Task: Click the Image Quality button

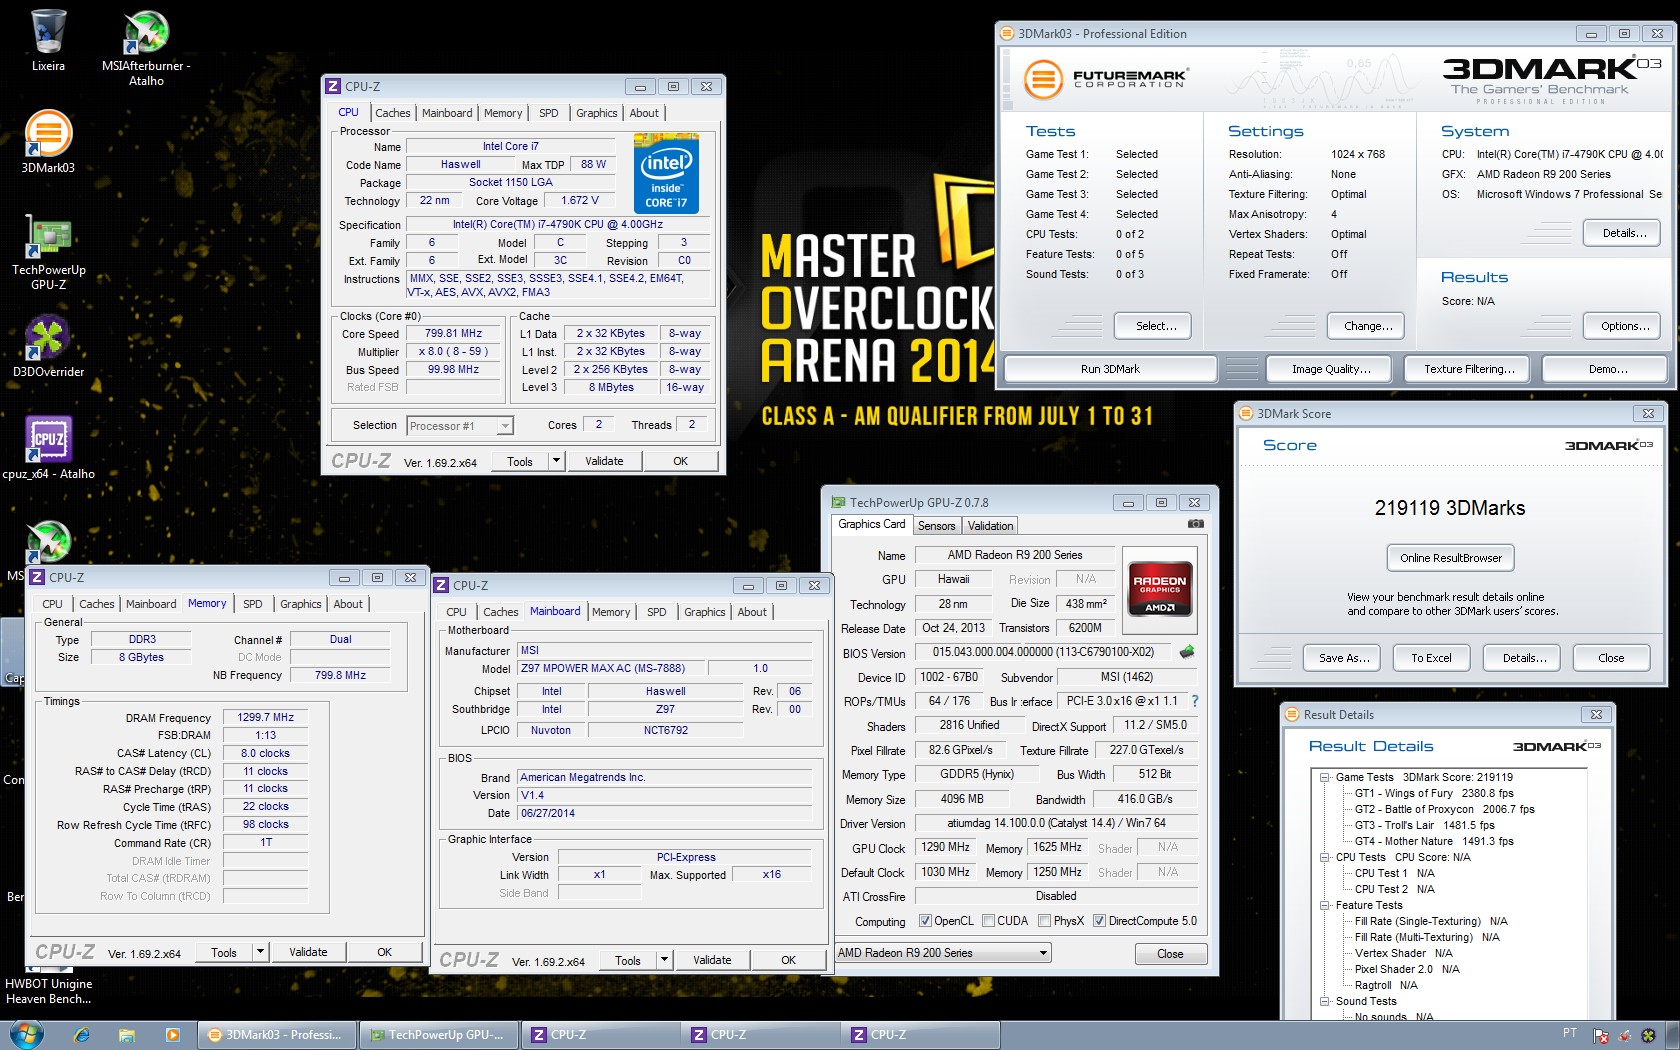Action: coord(1331,369)
